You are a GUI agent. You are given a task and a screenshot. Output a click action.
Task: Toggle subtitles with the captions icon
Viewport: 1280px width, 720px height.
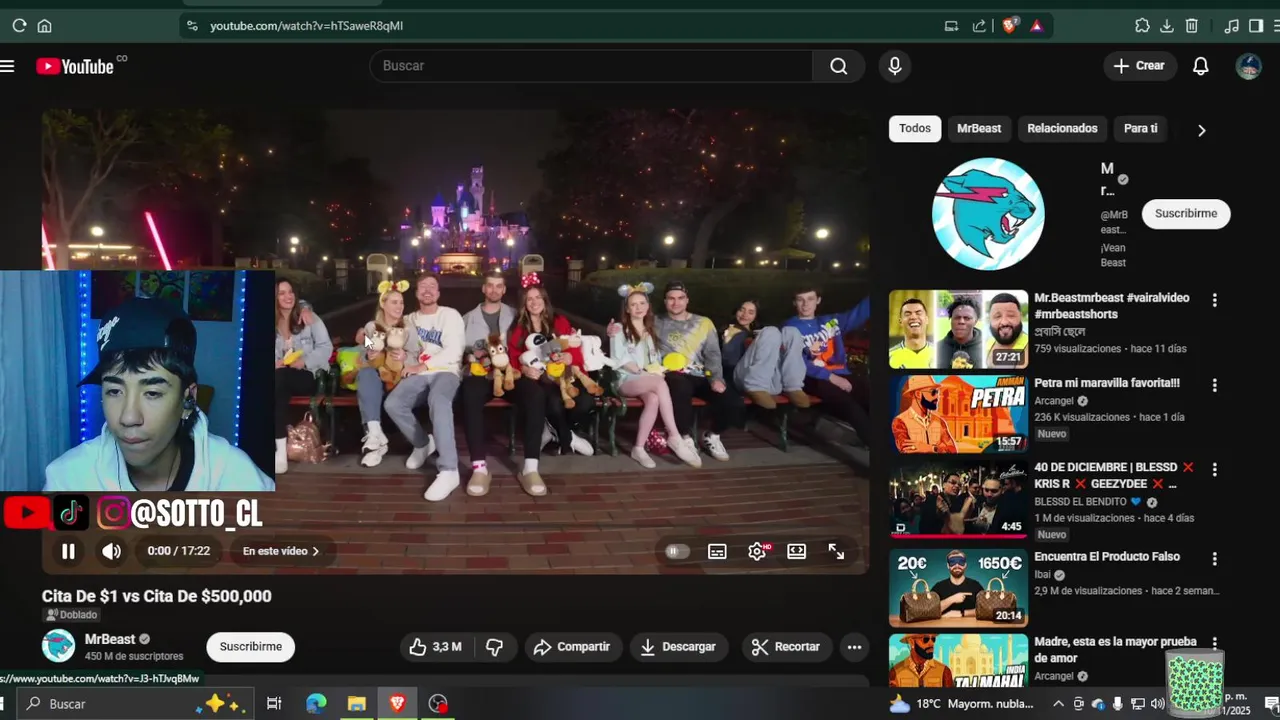click(717, 551)
